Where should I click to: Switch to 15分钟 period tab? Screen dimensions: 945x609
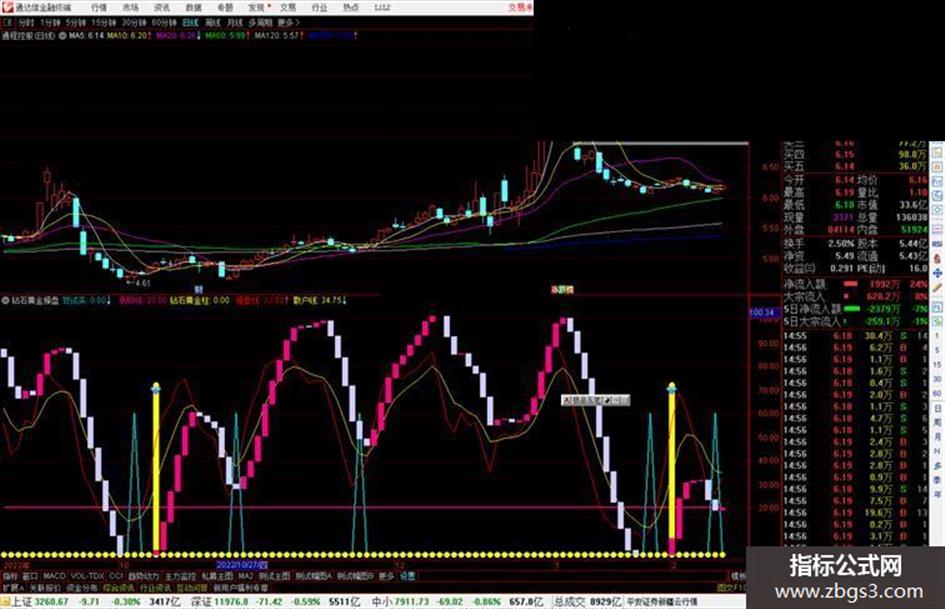point(104,23)
